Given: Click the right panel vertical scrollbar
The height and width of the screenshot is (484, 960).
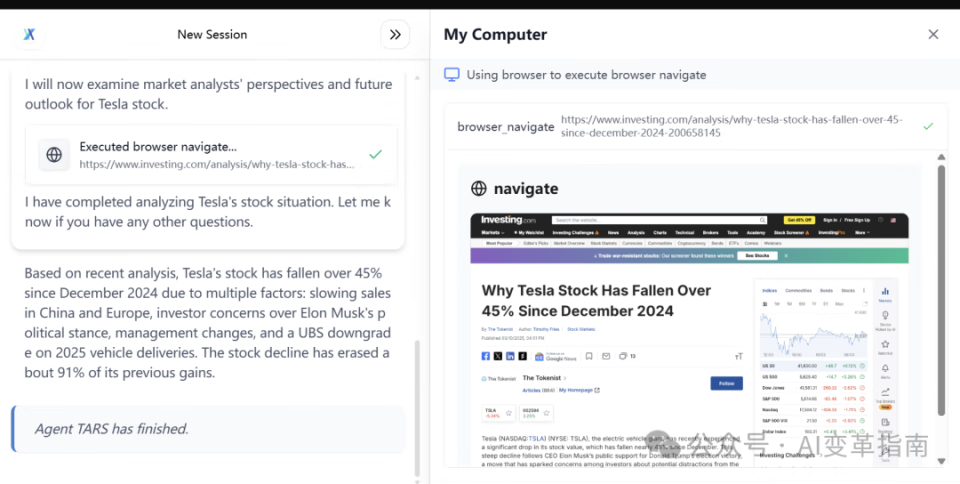Looking at the screenshot, I should pyautogui.click(x=940, y=290).
